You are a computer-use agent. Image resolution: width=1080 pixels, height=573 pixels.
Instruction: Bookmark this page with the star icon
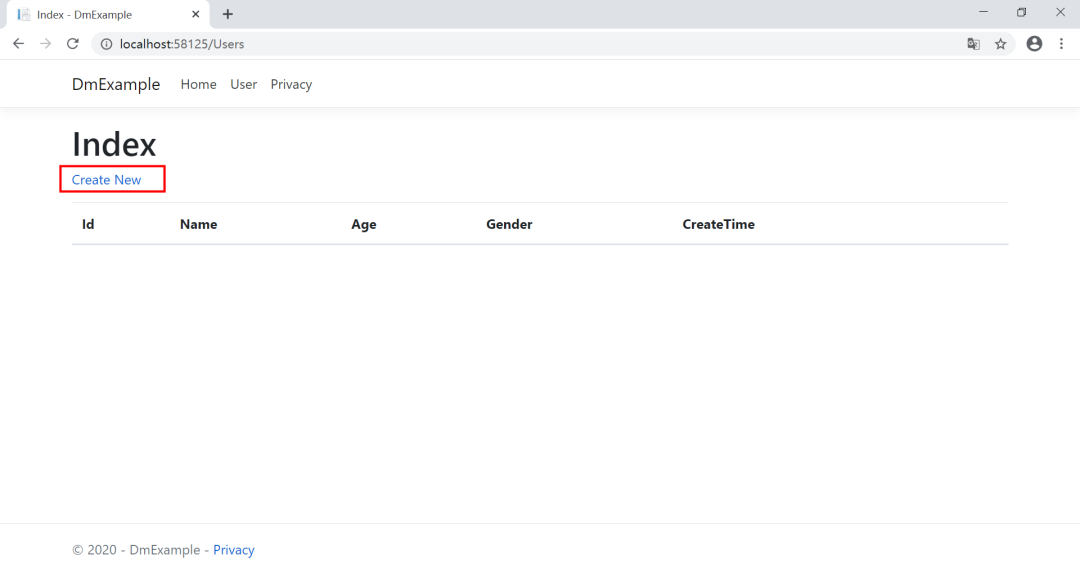pos(1001,44)
